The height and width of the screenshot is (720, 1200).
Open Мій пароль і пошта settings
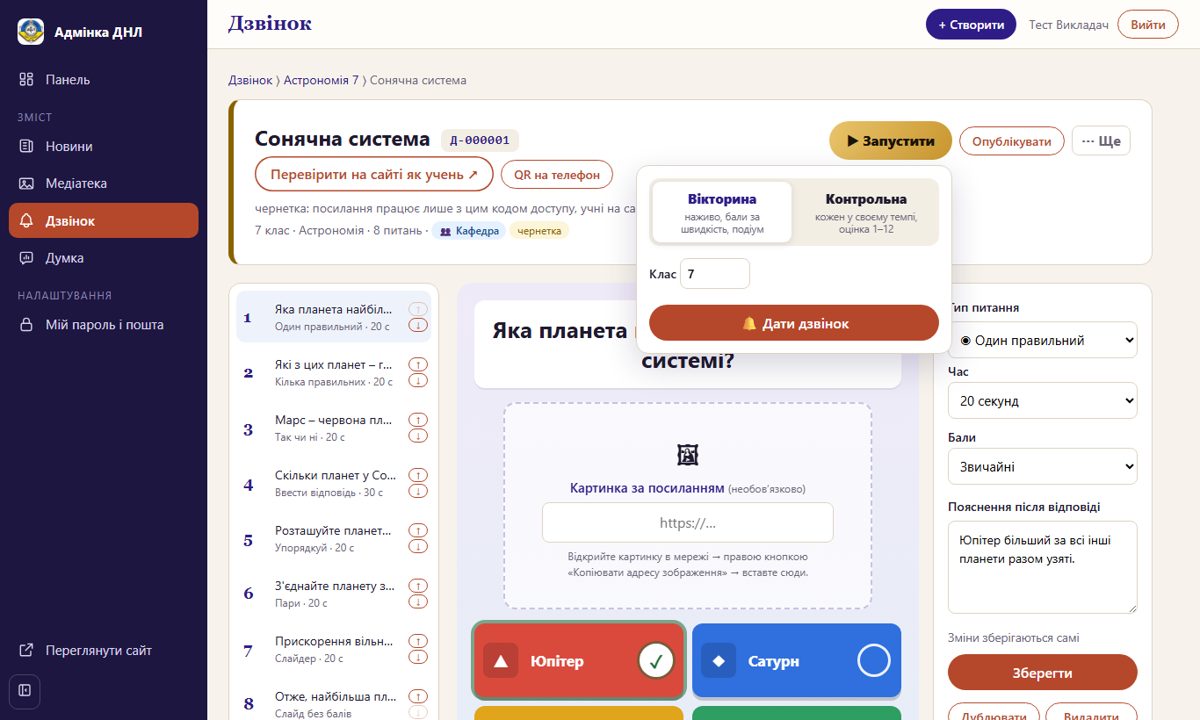point(103,325)
